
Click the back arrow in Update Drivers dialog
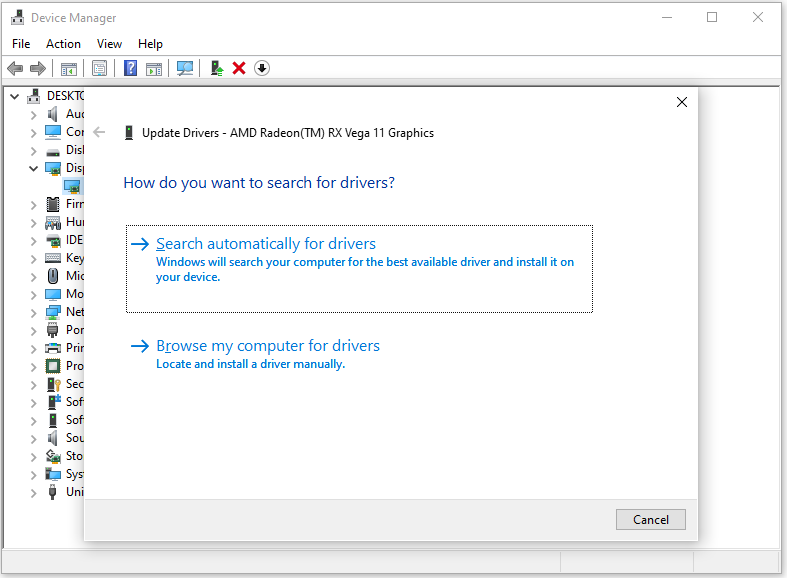pos(99,132)
